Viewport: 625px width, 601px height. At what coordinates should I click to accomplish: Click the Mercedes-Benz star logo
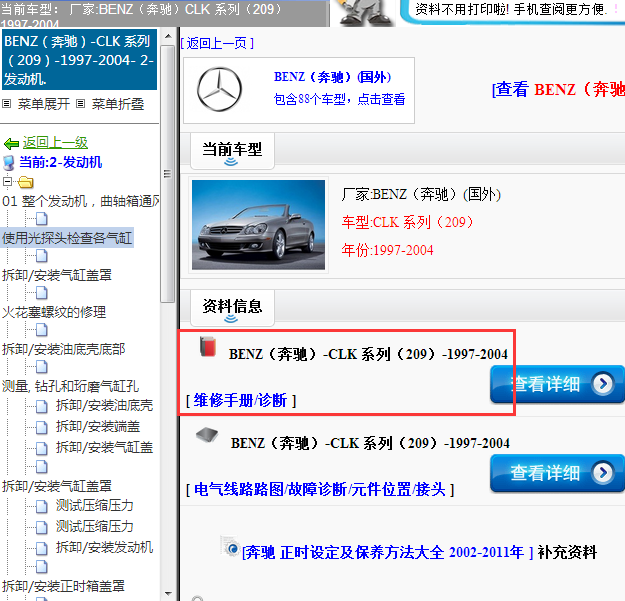pyautogui.click(x=219, y=89)
